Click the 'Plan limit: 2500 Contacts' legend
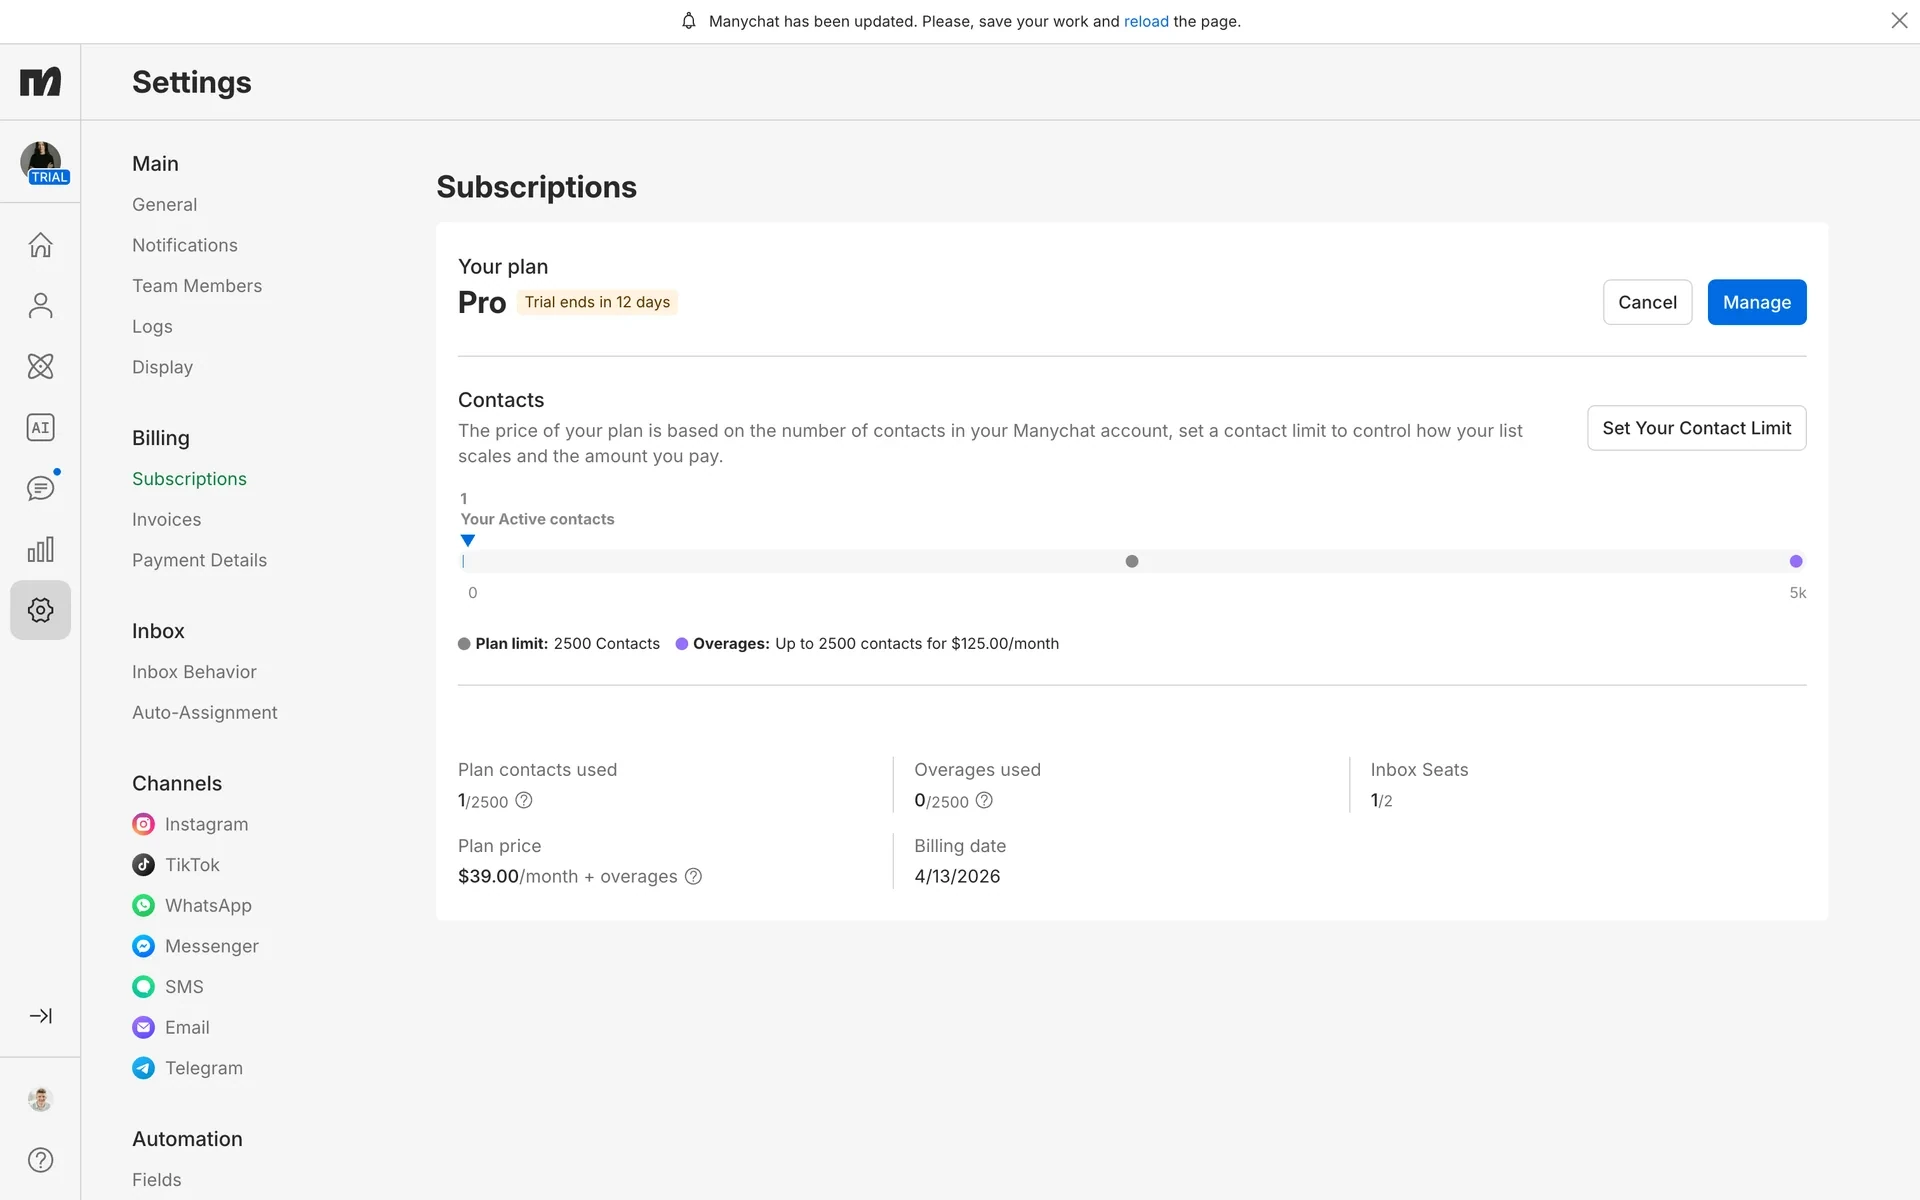 point(559,644)
